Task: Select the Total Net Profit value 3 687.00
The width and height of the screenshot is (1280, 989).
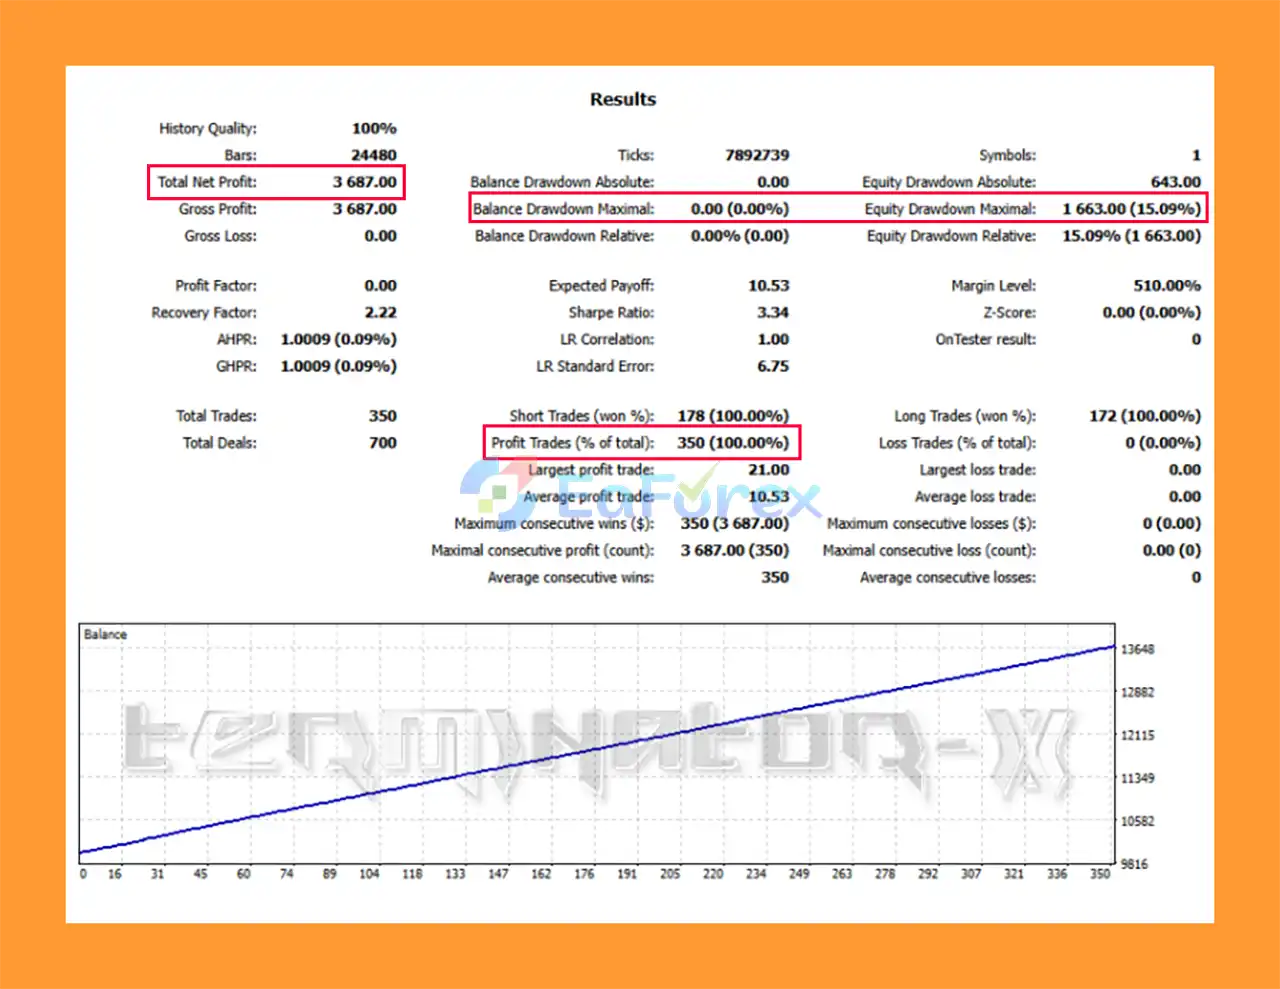Action: point(364,182)
